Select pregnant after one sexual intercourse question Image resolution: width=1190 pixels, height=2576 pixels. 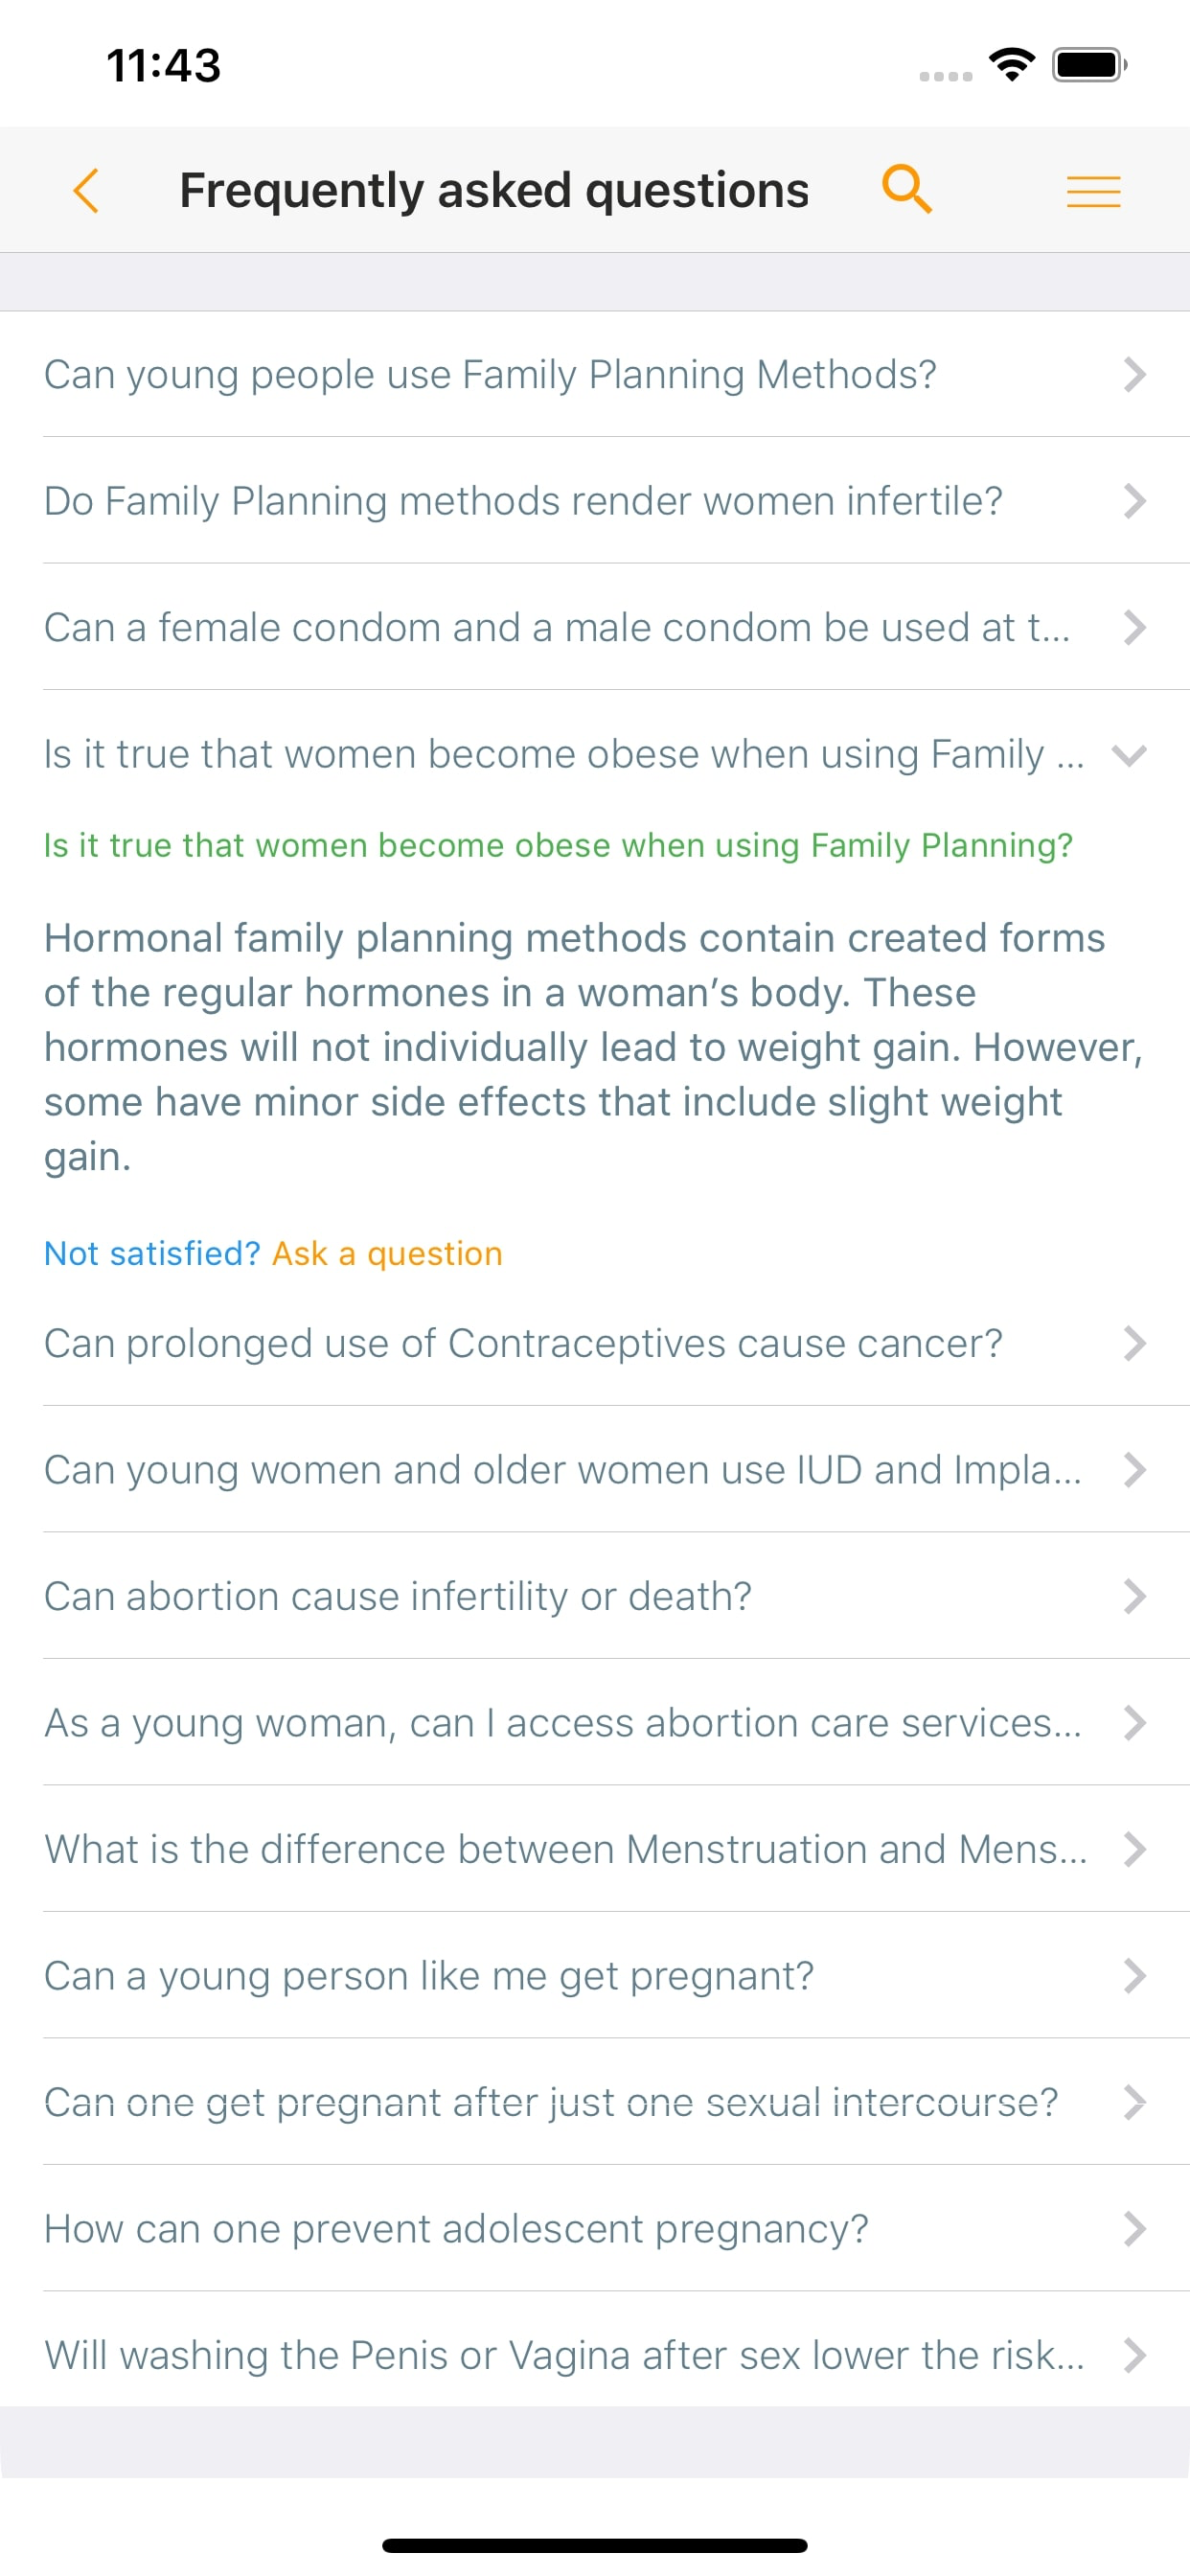595,2102
